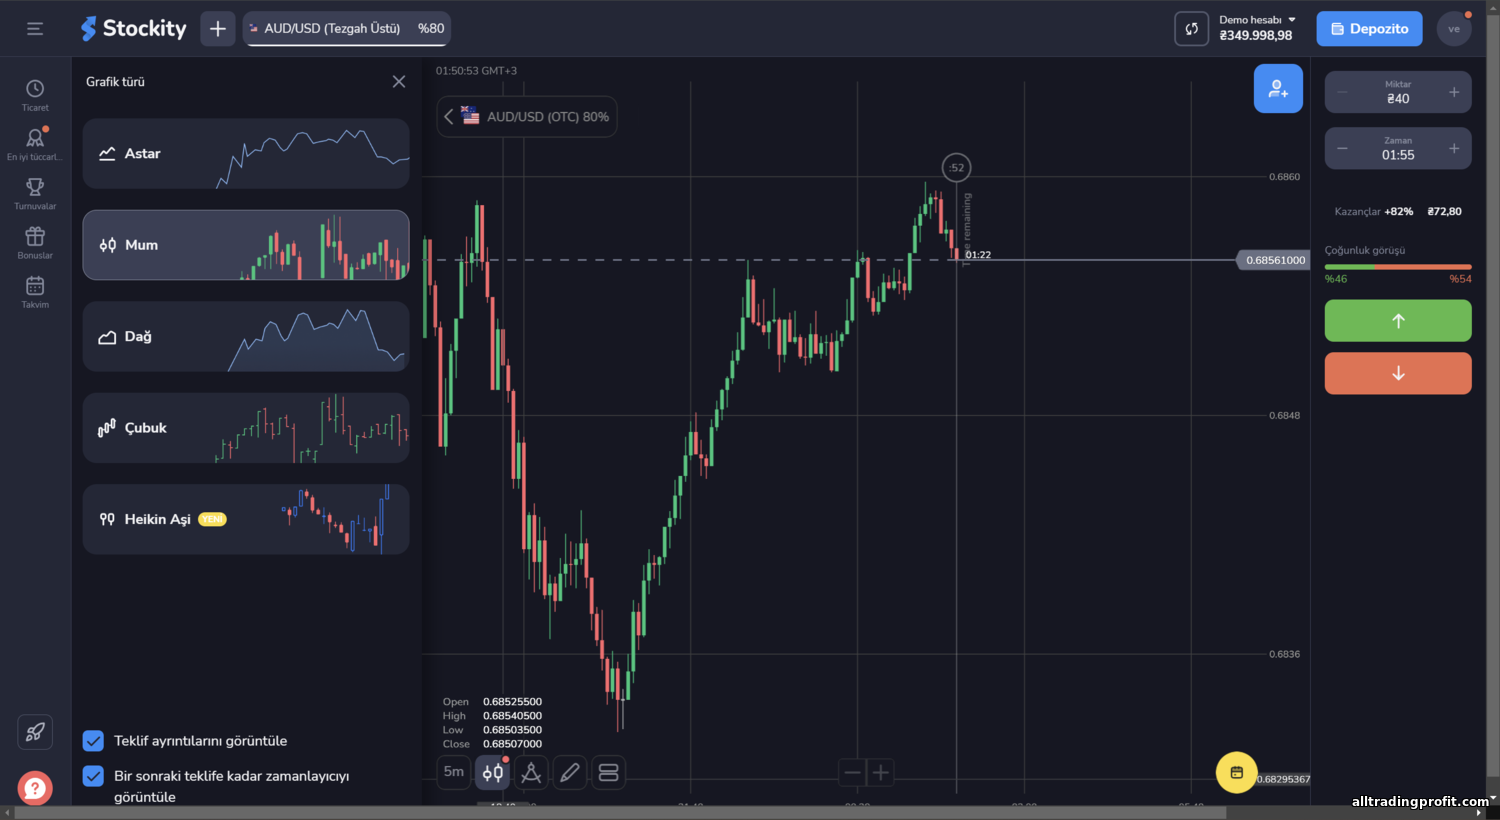Click the 0.68561000 current price tag
This screenshot has height=820, width=1500.
(1274, 260)
